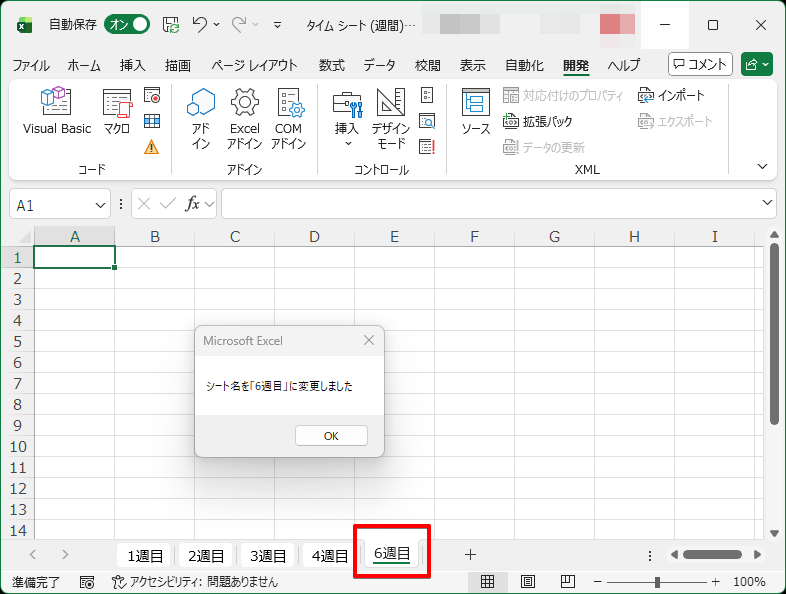Click the run dialog icon
This screenshot has width=786, height=594.
coord(427,147)
